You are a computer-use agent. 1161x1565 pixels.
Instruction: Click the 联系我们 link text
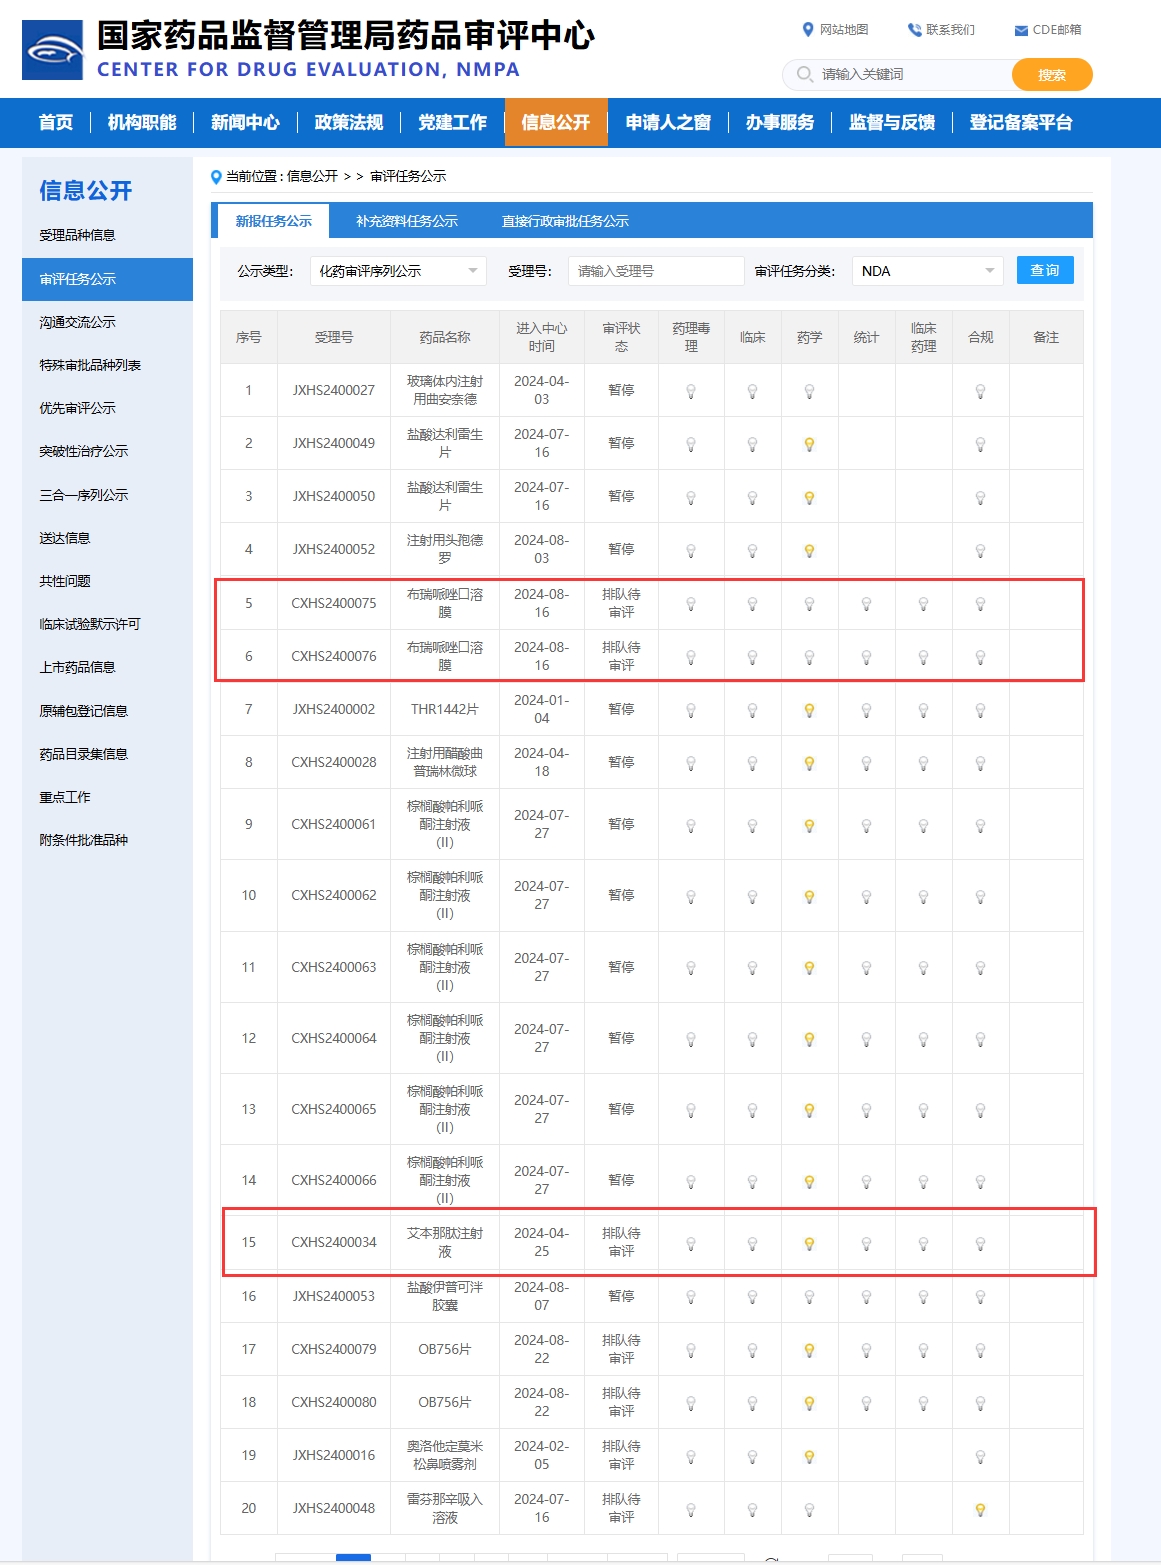click(x=950, y=30)
